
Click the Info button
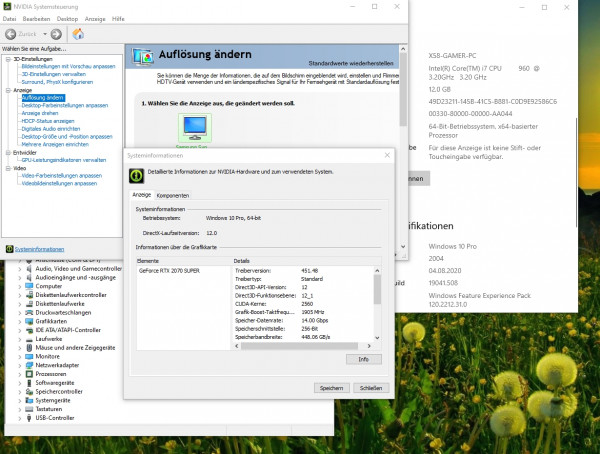coord(364,359)
